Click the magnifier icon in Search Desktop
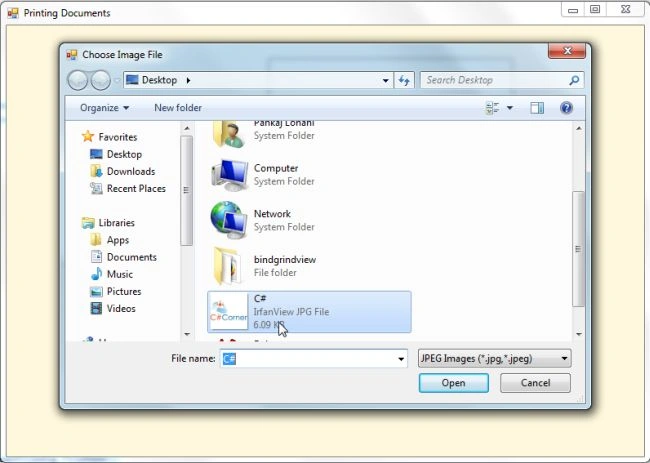The height and width of the screenshot is (463, 650). [x=574, y=80]
